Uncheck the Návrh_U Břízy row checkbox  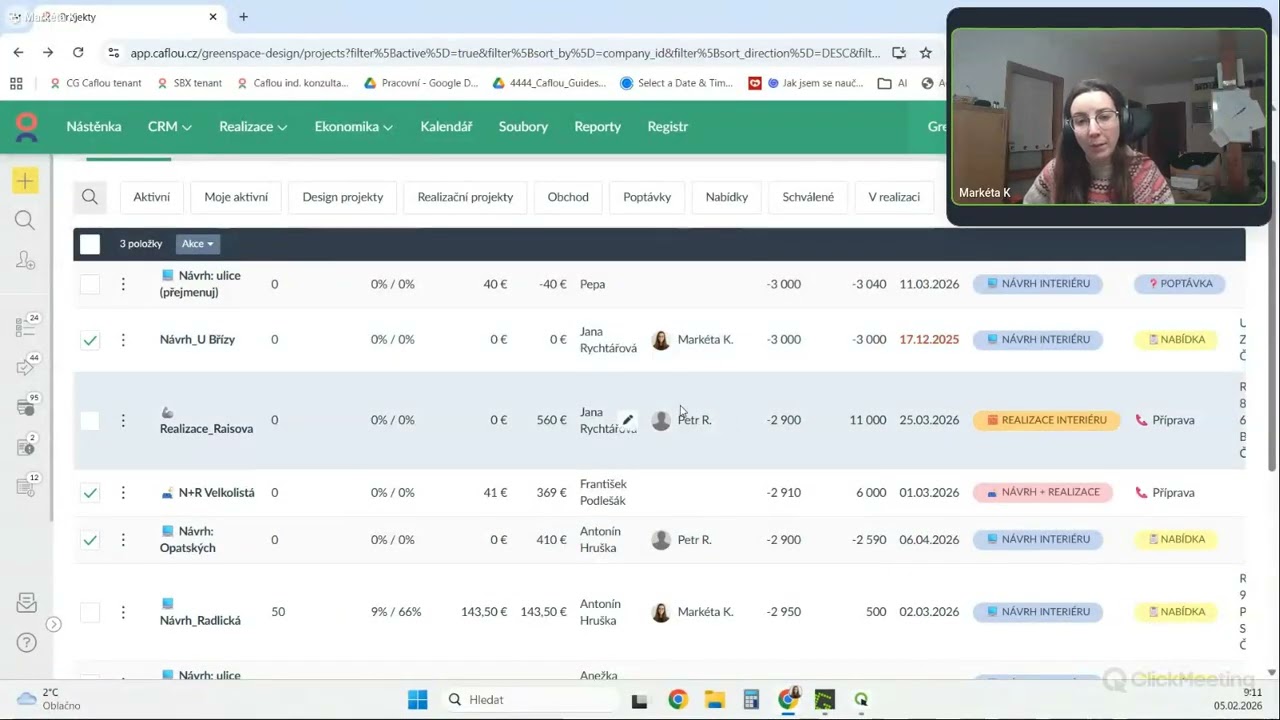click(90, 340)
